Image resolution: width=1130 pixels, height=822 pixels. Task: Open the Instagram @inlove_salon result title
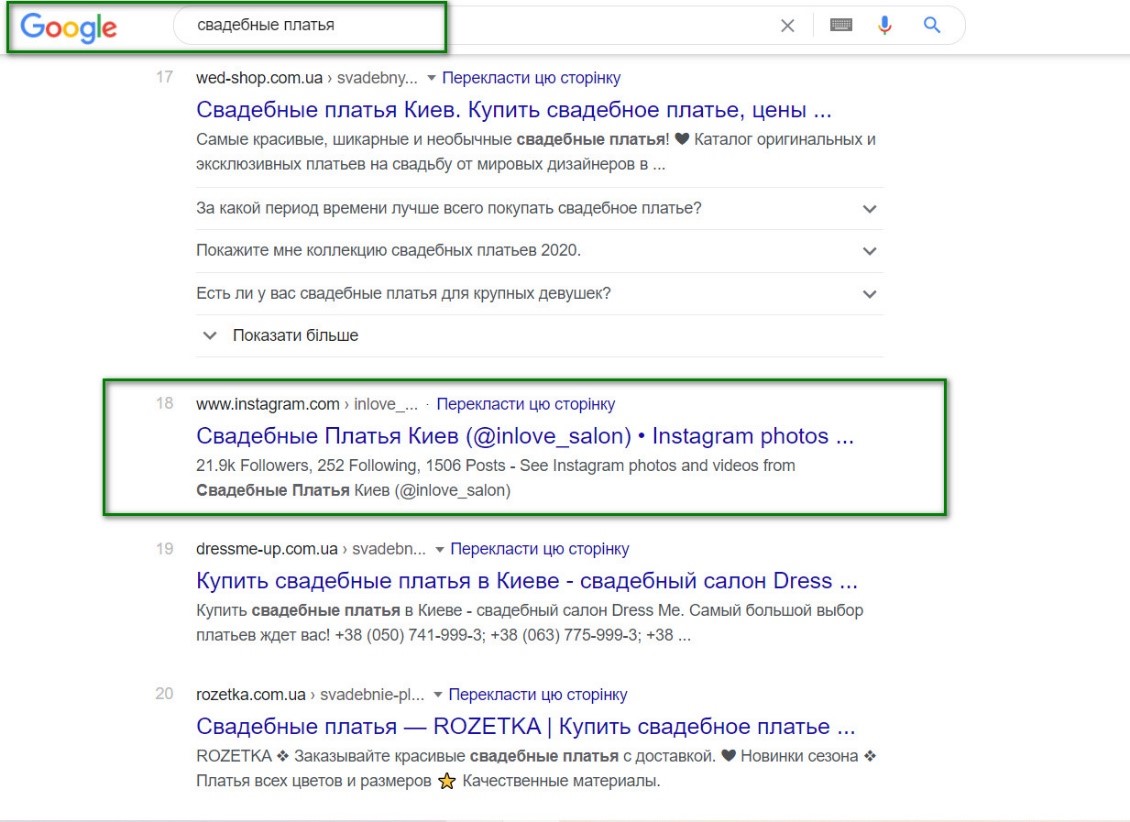[525, 436]
